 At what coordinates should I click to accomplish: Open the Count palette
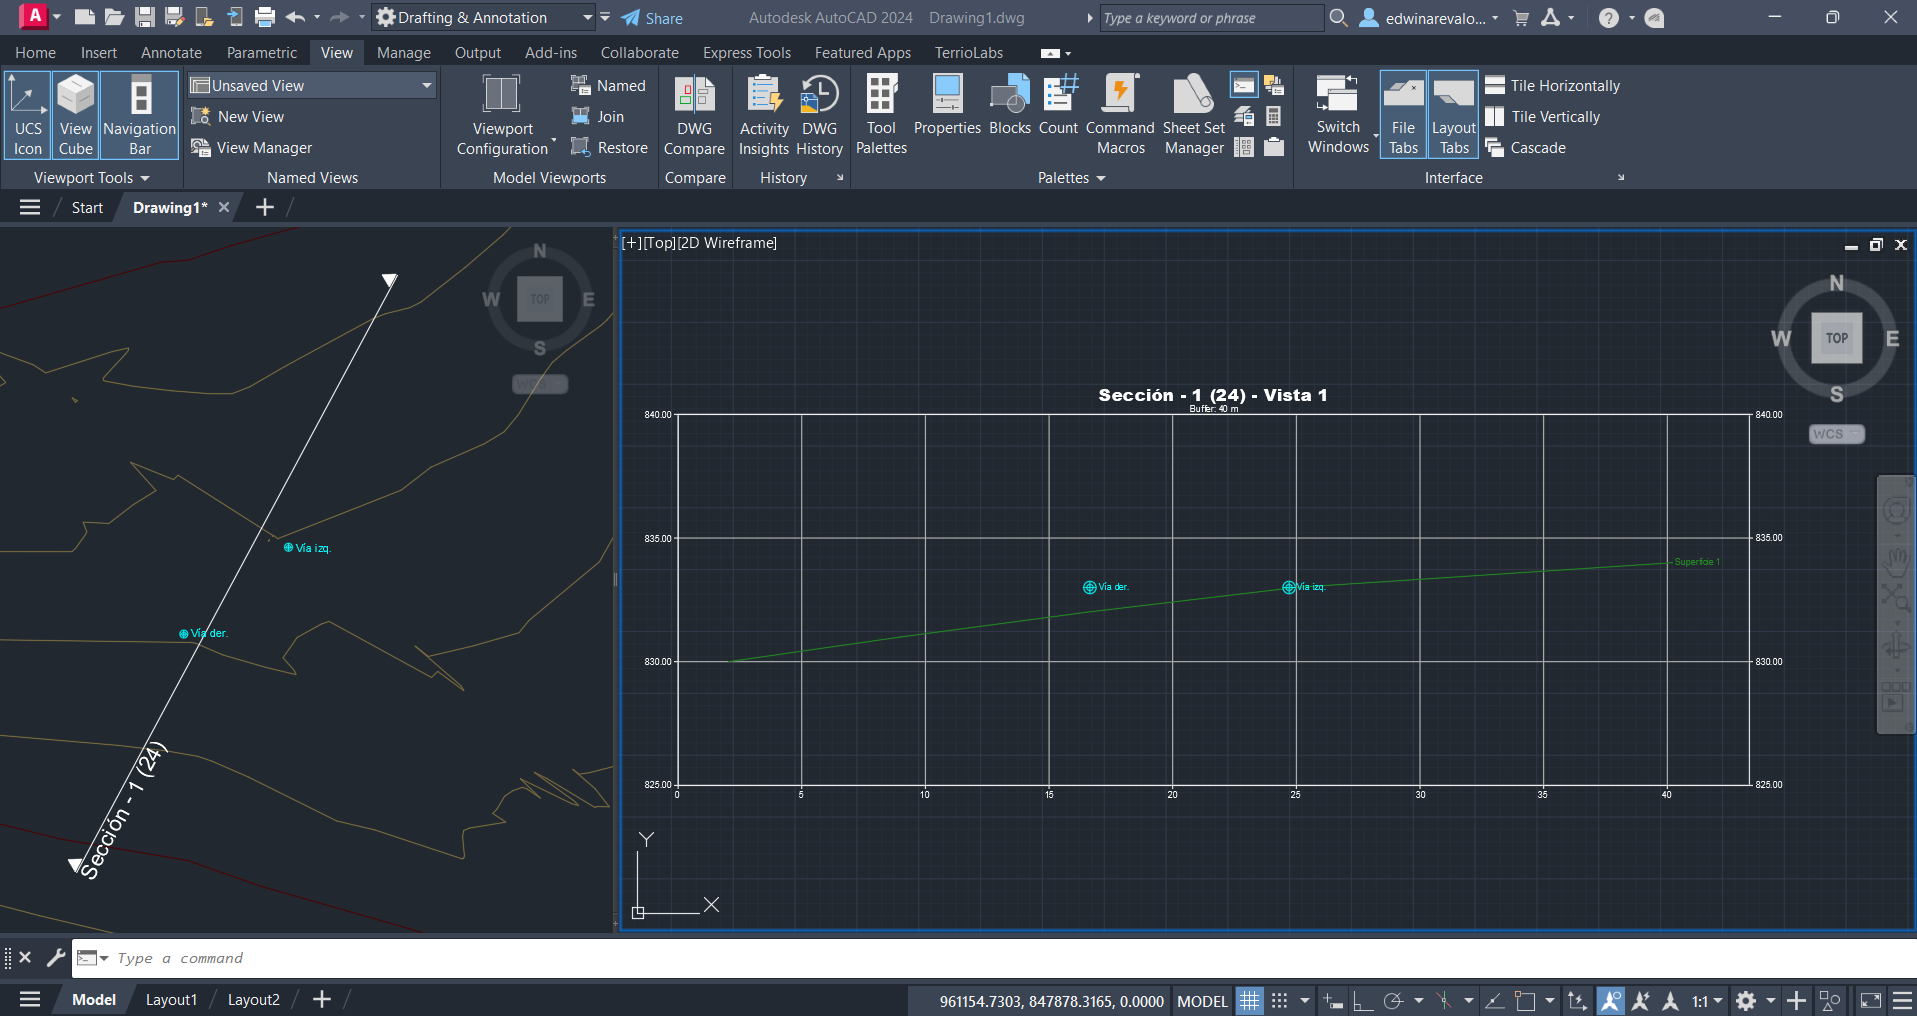coord(1058,105)
